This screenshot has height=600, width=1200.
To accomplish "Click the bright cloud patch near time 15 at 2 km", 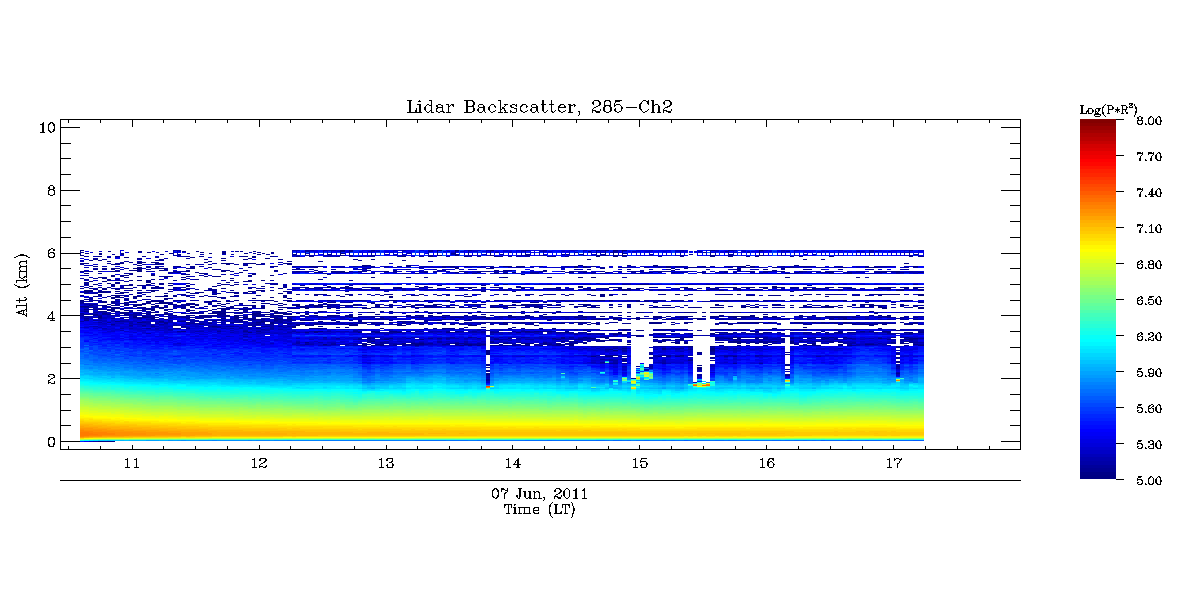I will [641, 376].
